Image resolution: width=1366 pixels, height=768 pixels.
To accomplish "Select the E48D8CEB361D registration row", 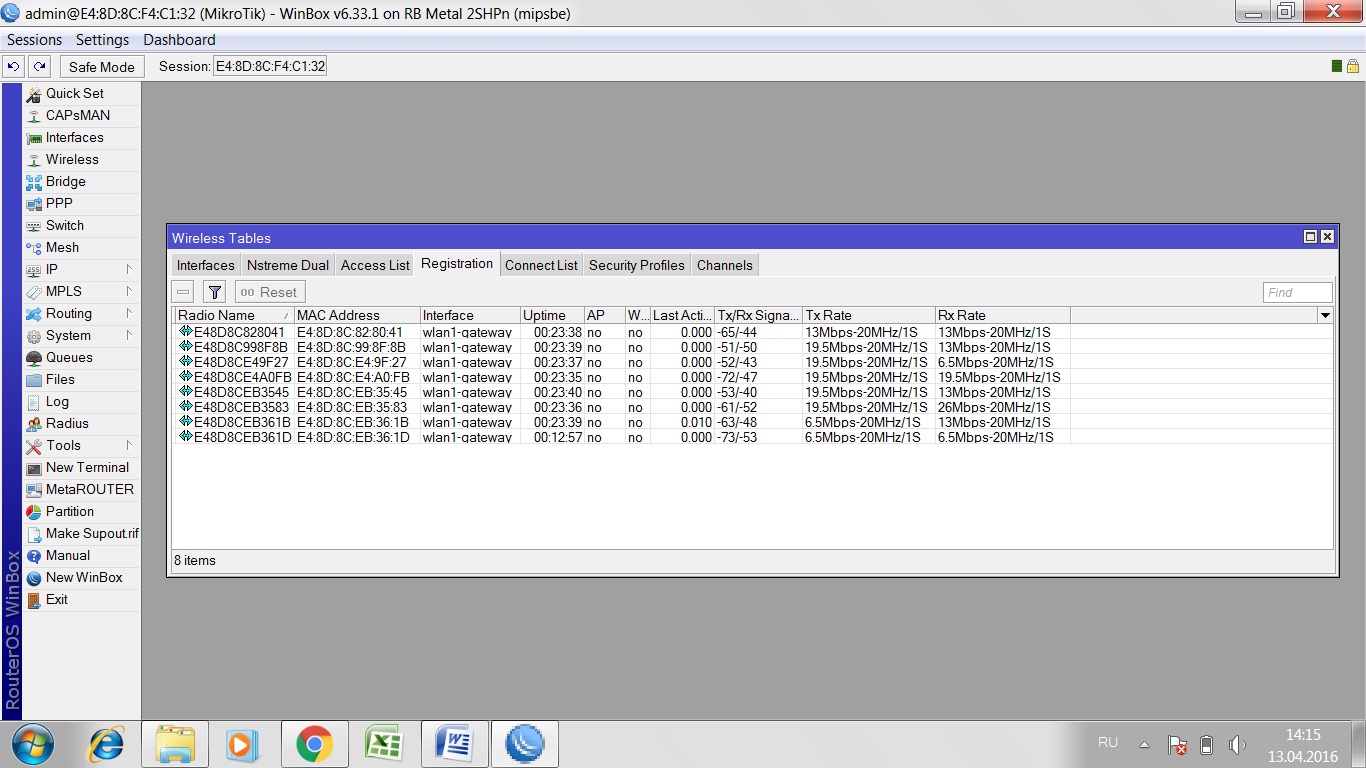I will (753, 437).
